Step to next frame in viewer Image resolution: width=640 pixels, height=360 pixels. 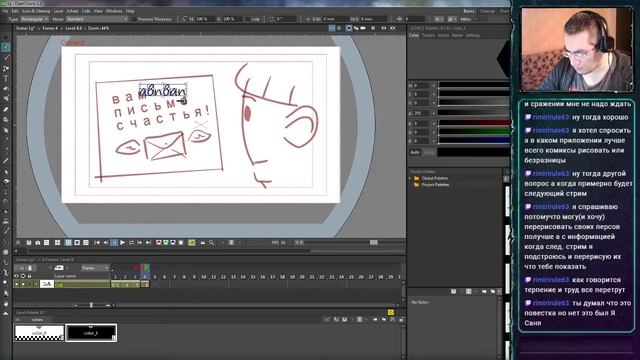[x=140, y=242]
